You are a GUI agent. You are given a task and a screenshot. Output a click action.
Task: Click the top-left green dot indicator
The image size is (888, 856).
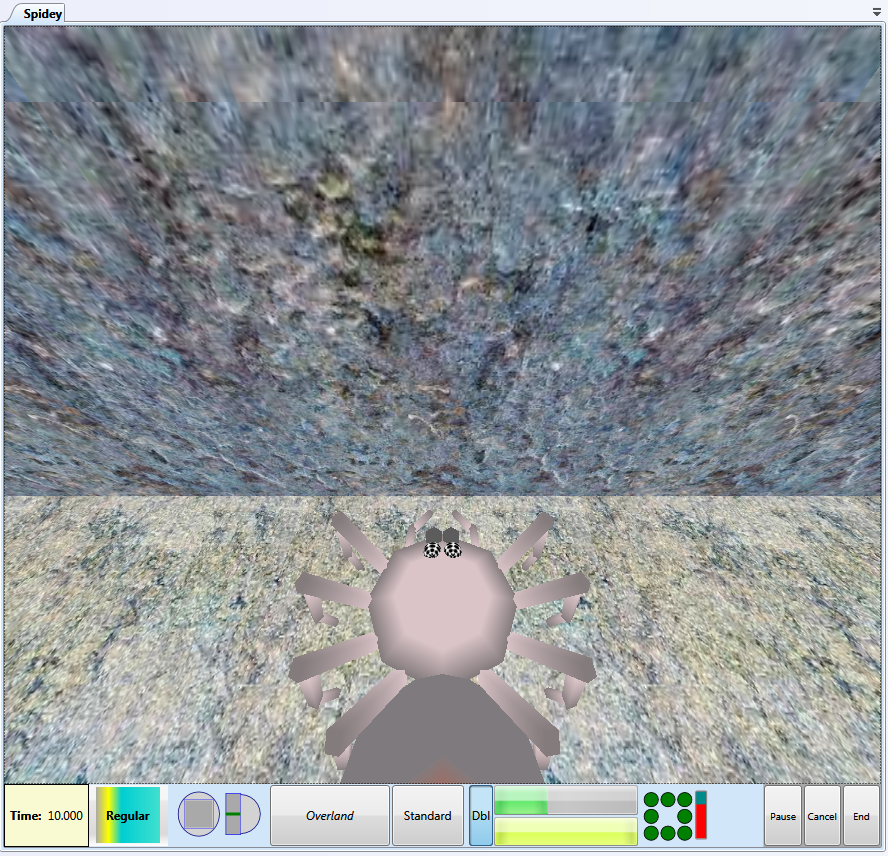click(651, 800)
